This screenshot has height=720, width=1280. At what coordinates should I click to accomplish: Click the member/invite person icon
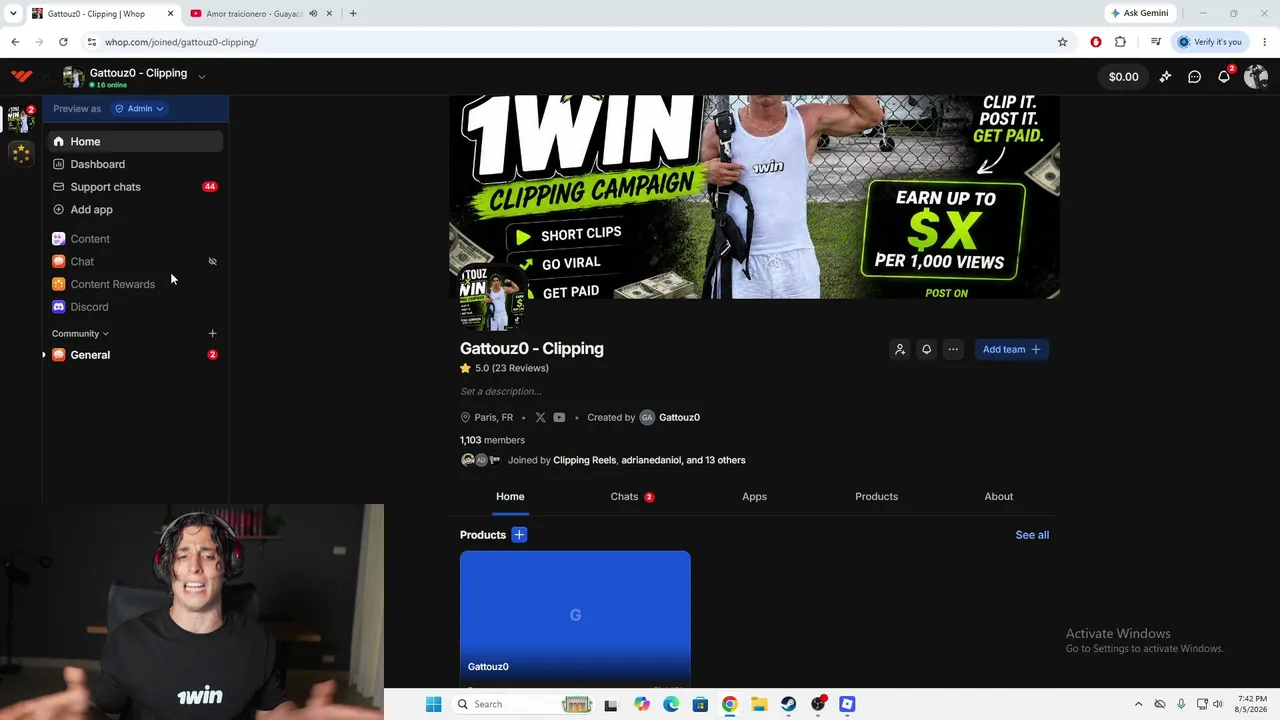[900, 350]
